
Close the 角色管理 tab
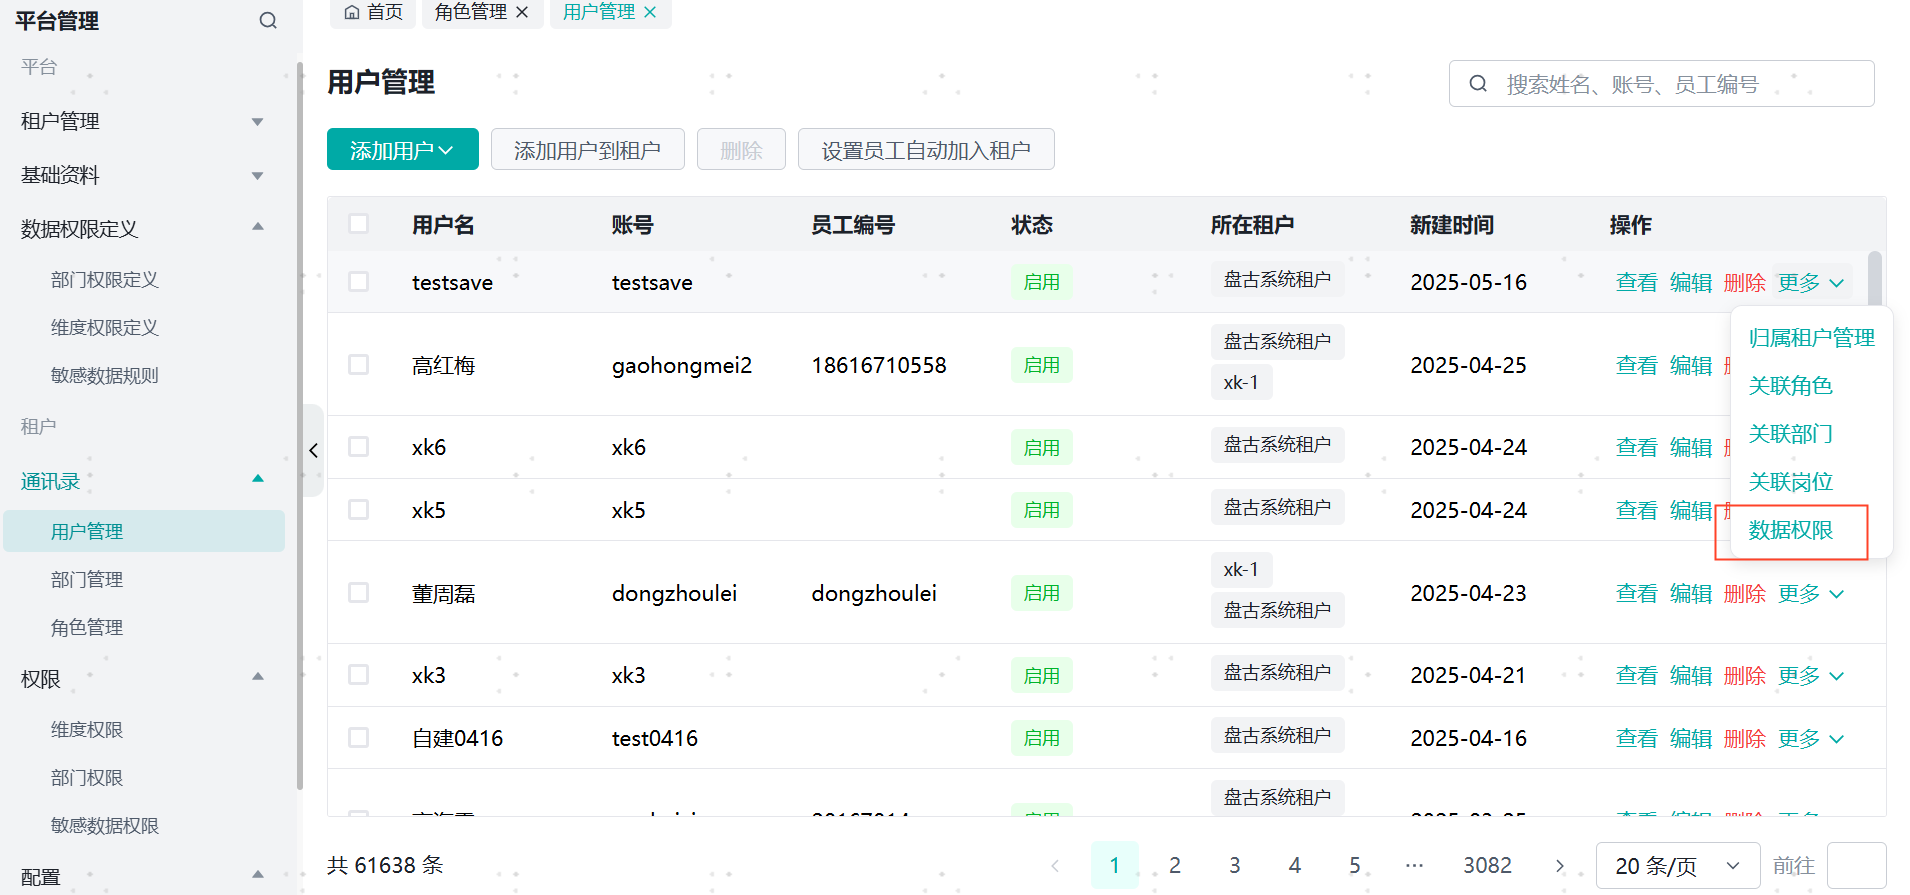522,12
